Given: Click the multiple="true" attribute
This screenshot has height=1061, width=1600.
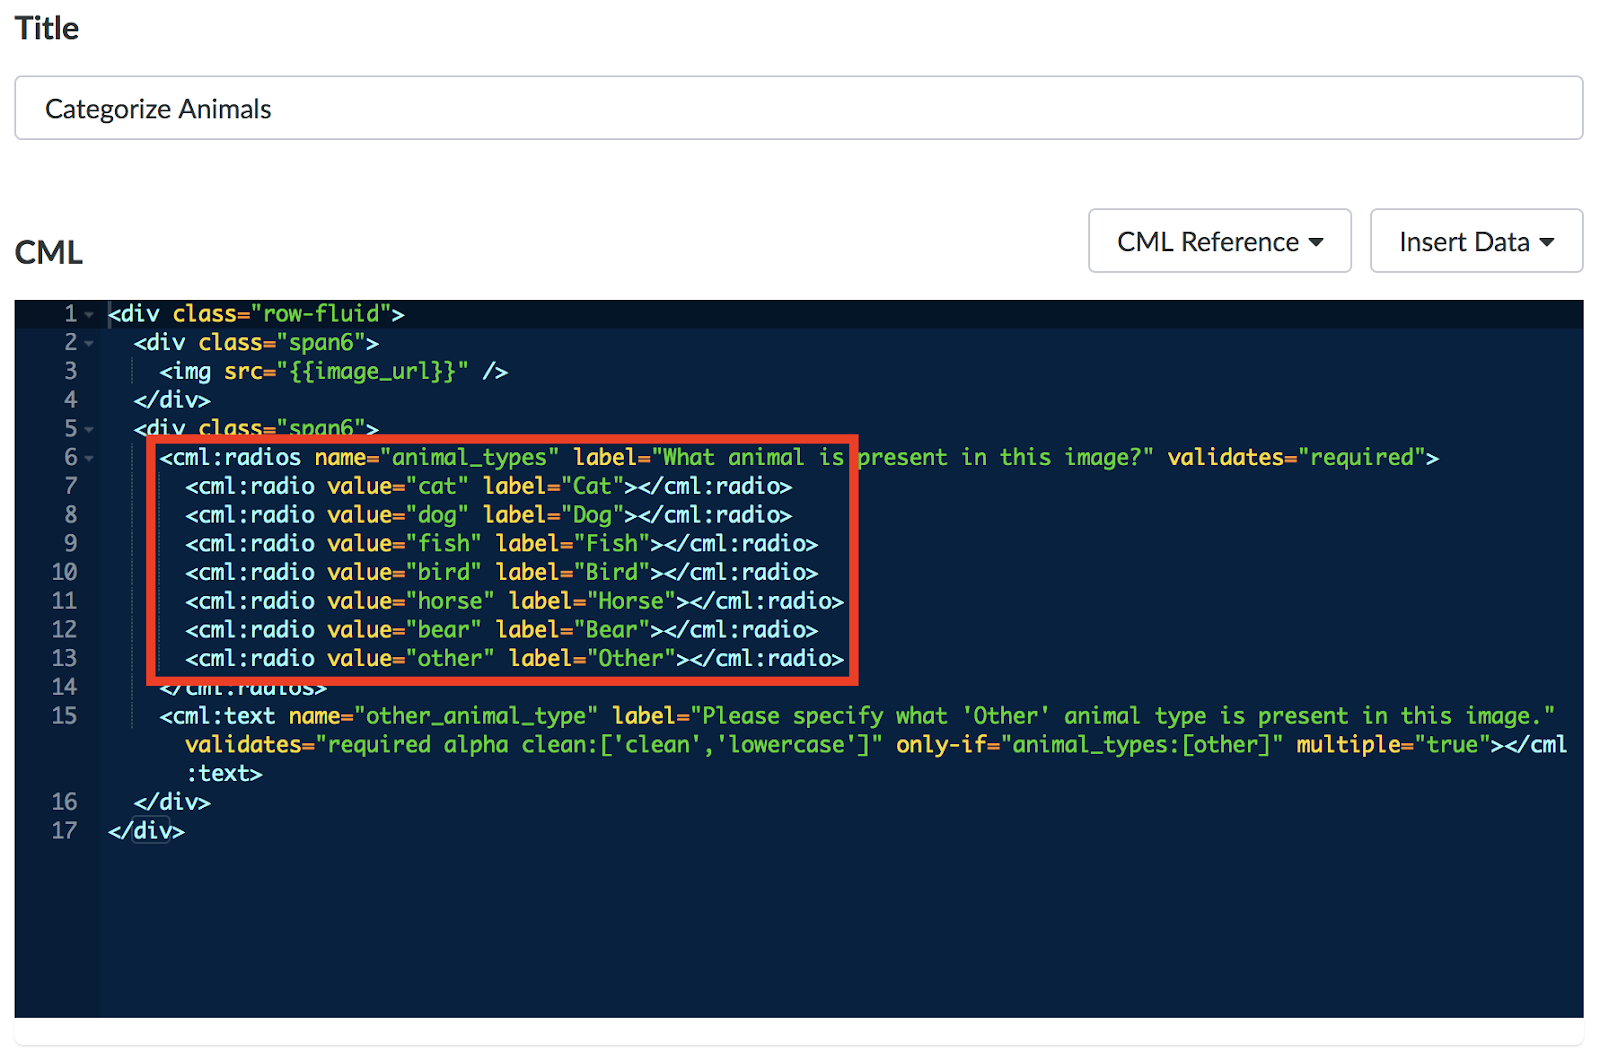Looking at the screenshot, I should [1393, 745].
